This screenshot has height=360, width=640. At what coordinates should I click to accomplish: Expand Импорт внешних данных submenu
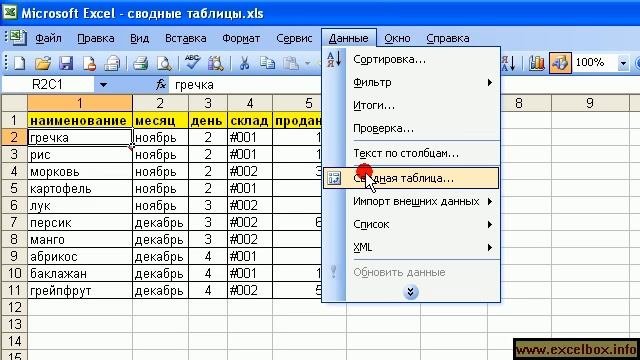coord(490,202)
